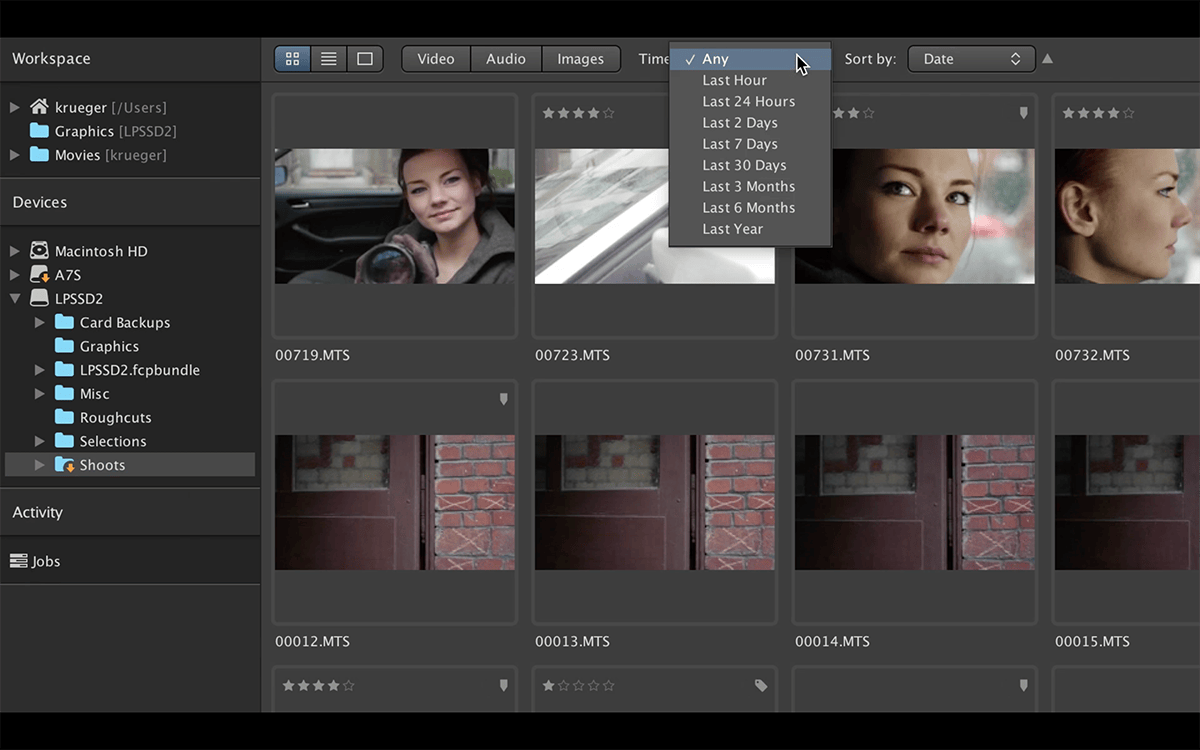
Task: Select the 00719.MTS clip thumbnail
Action: (395, 216)
